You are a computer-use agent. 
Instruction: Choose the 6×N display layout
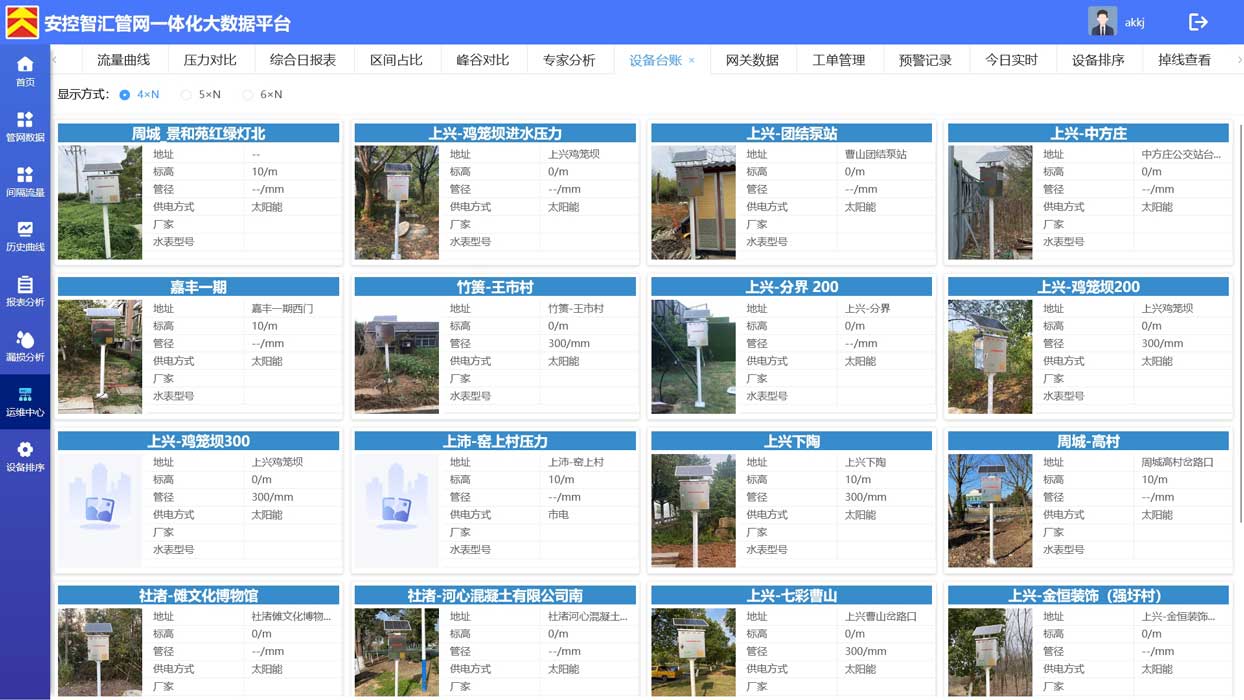(x=247, y=95)
